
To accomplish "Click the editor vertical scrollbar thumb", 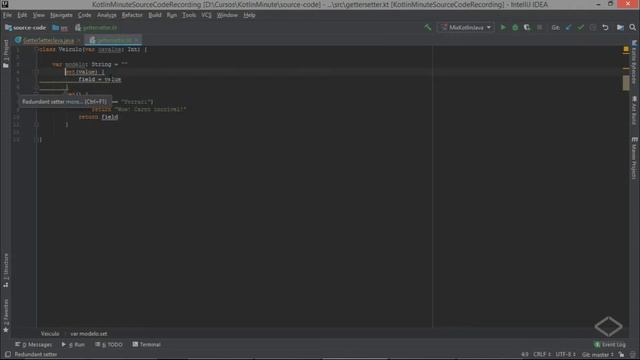I will point(626,82).
